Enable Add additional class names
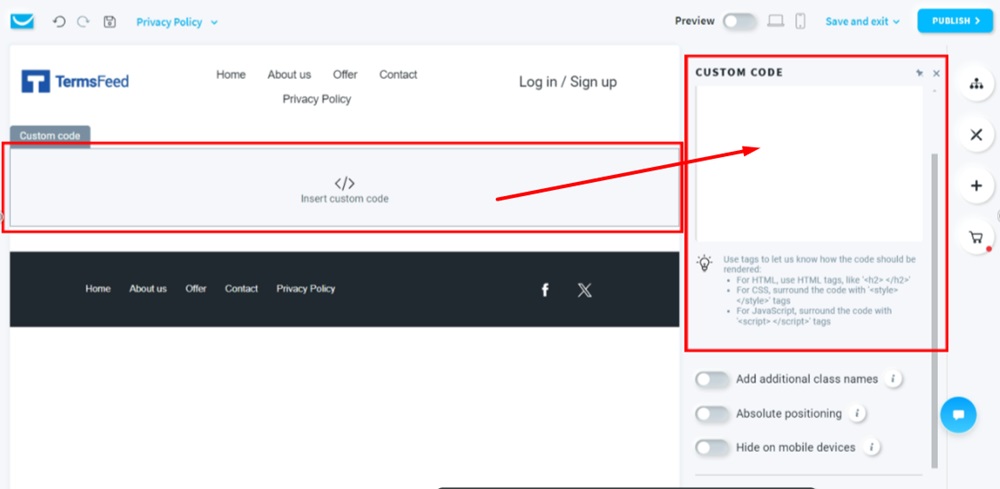The image size is (1000, 489). pyautogui.click(x=712, y=379)
